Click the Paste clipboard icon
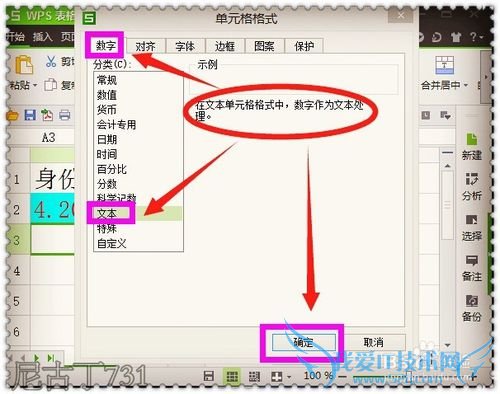The width and height of the screenshot is (500, 394). [24, 65]
